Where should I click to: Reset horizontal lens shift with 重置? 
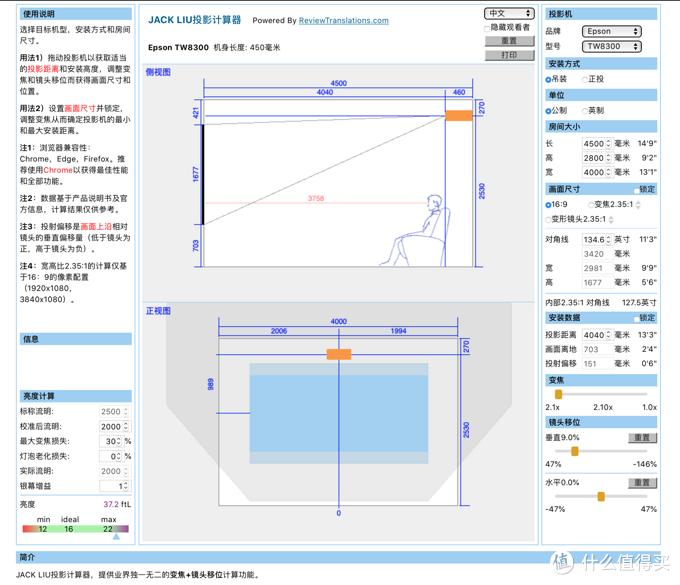coord(642,483)
